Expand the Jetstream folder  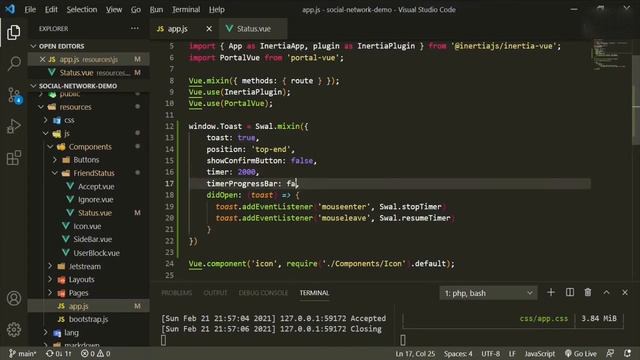84,266
